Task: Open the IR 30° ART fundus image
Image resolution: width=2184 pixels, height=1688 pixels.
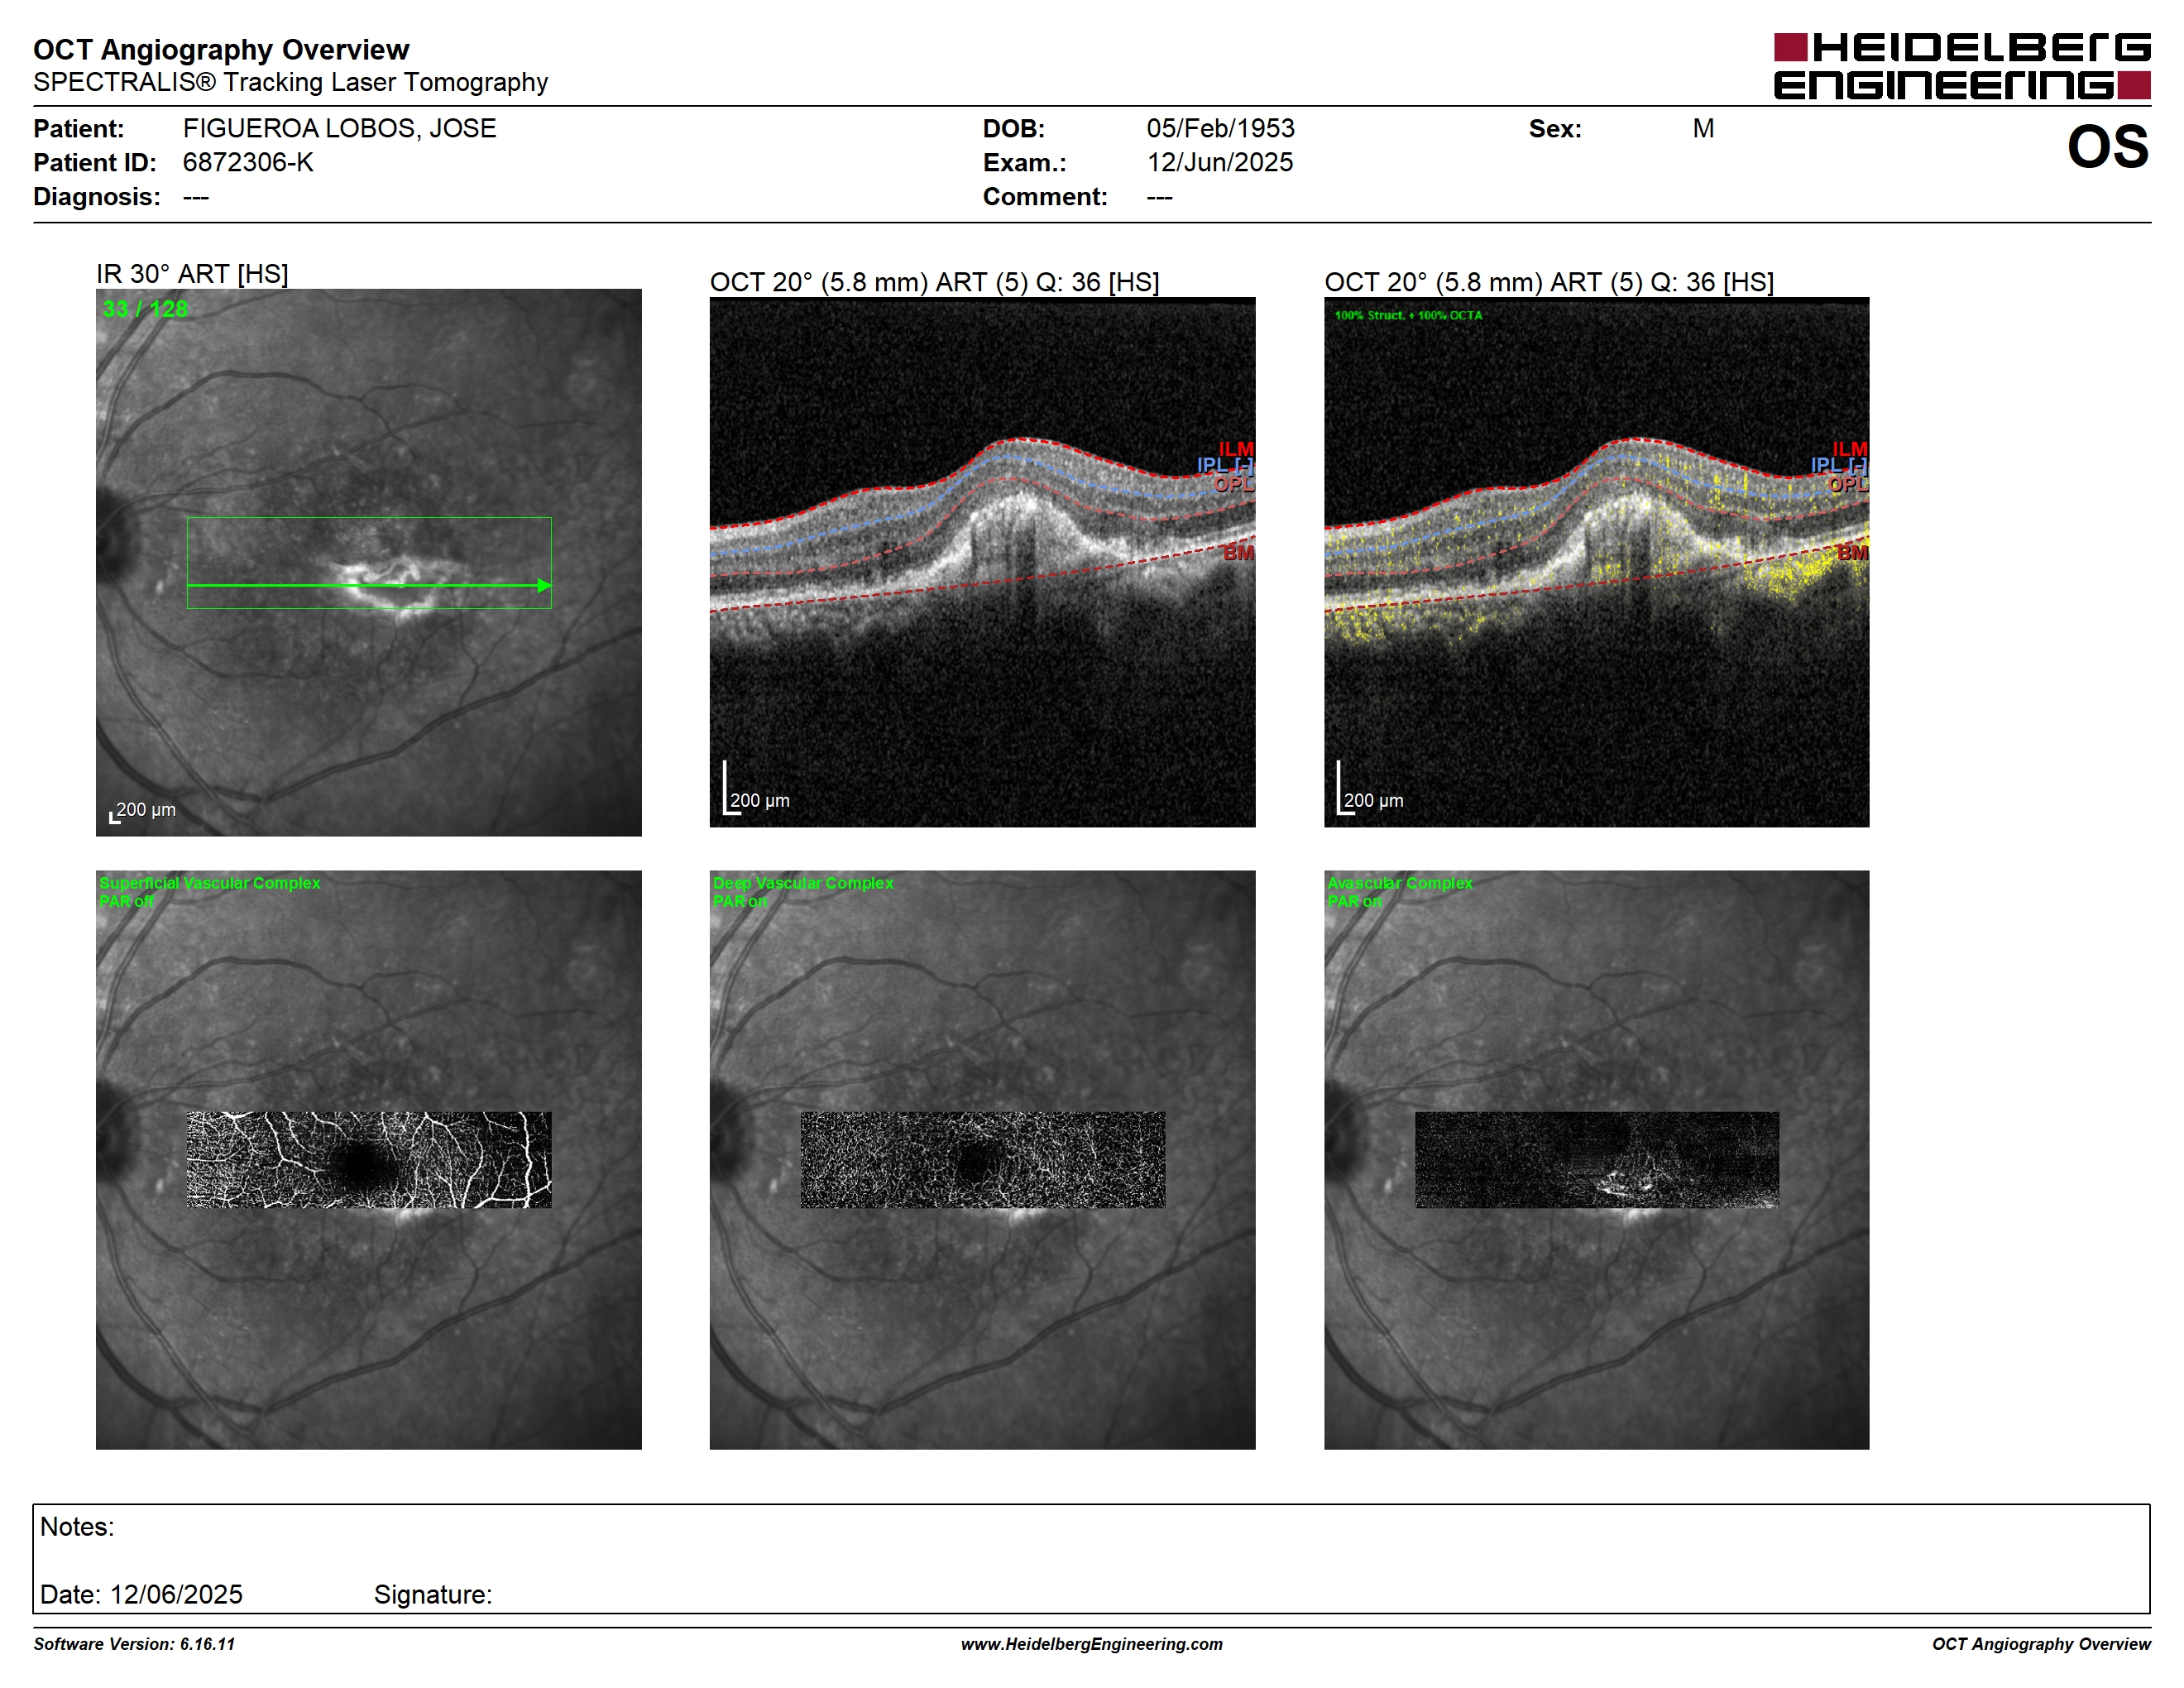Action: coord(368,562)
